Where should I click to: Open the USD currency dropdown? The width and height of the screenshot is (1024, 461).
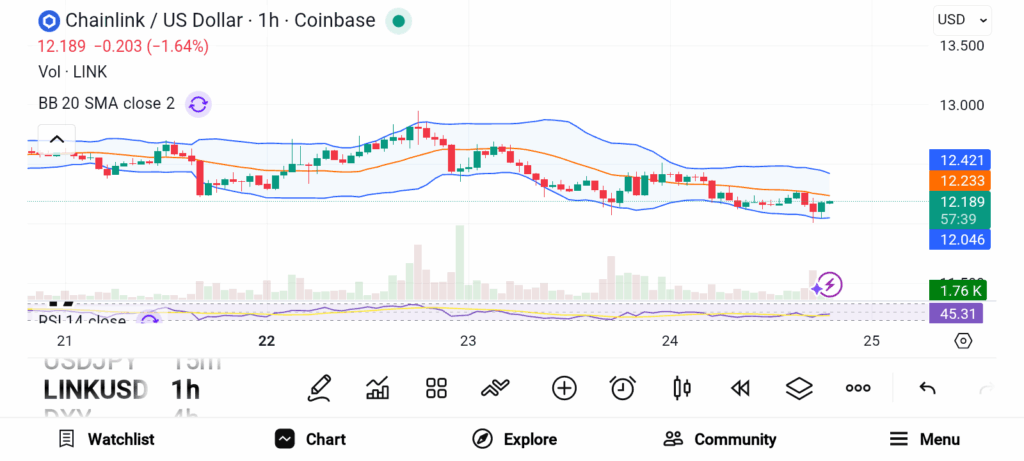pos(963,19)
